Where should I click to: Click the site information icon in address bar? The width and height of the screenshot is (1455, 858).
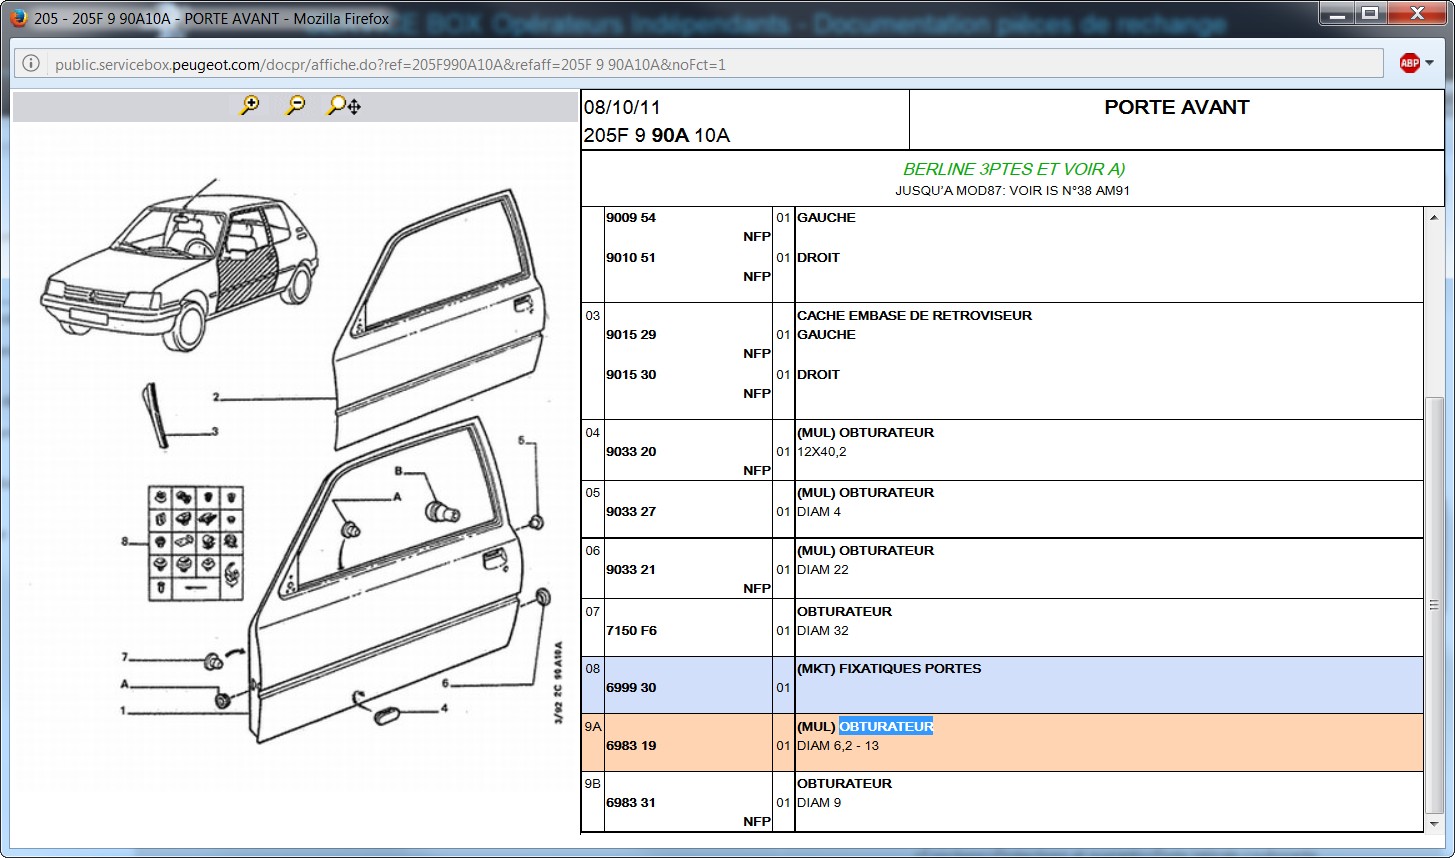31,65
